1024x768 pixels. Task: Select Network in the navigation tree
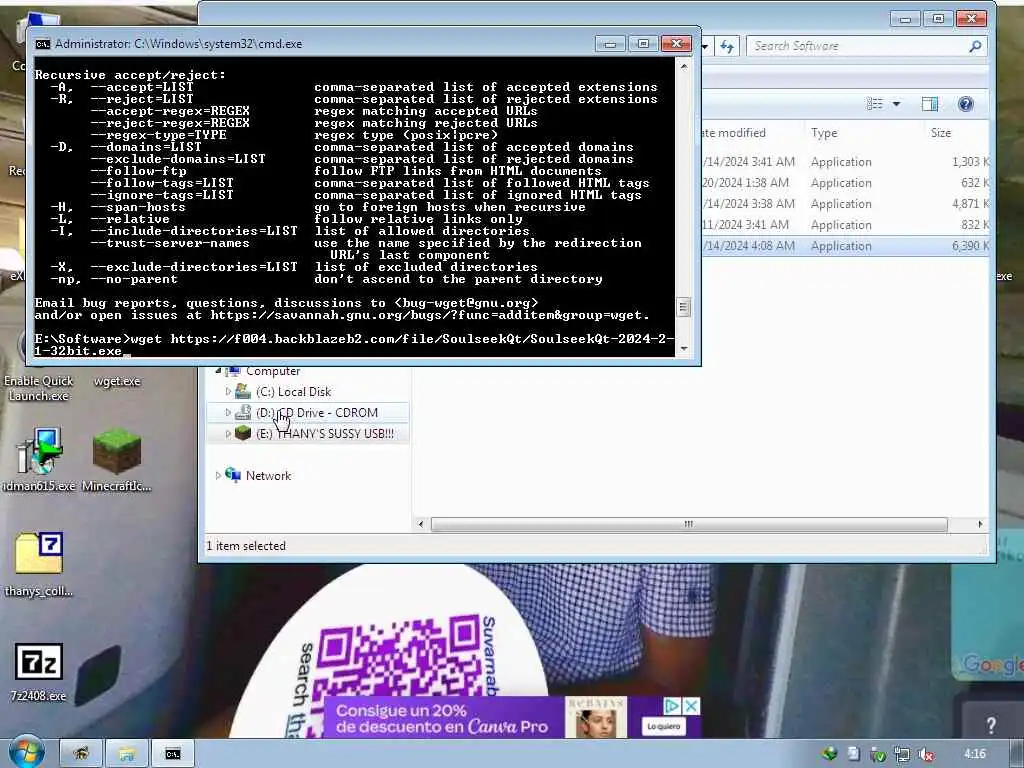[x=268, y=475]
